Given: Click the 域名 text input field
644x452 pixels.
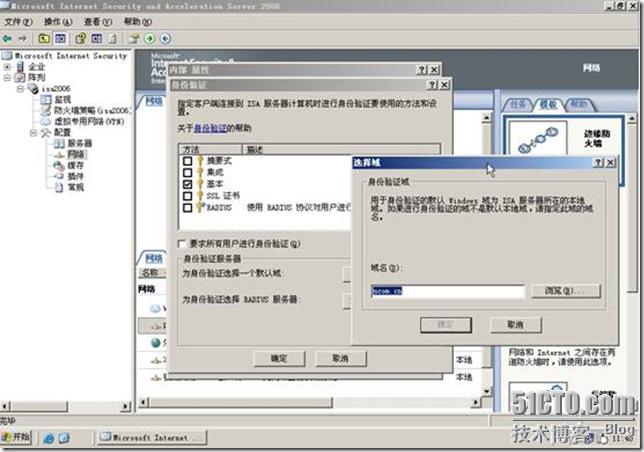Looking at the screenshot, I should (448, 291).
